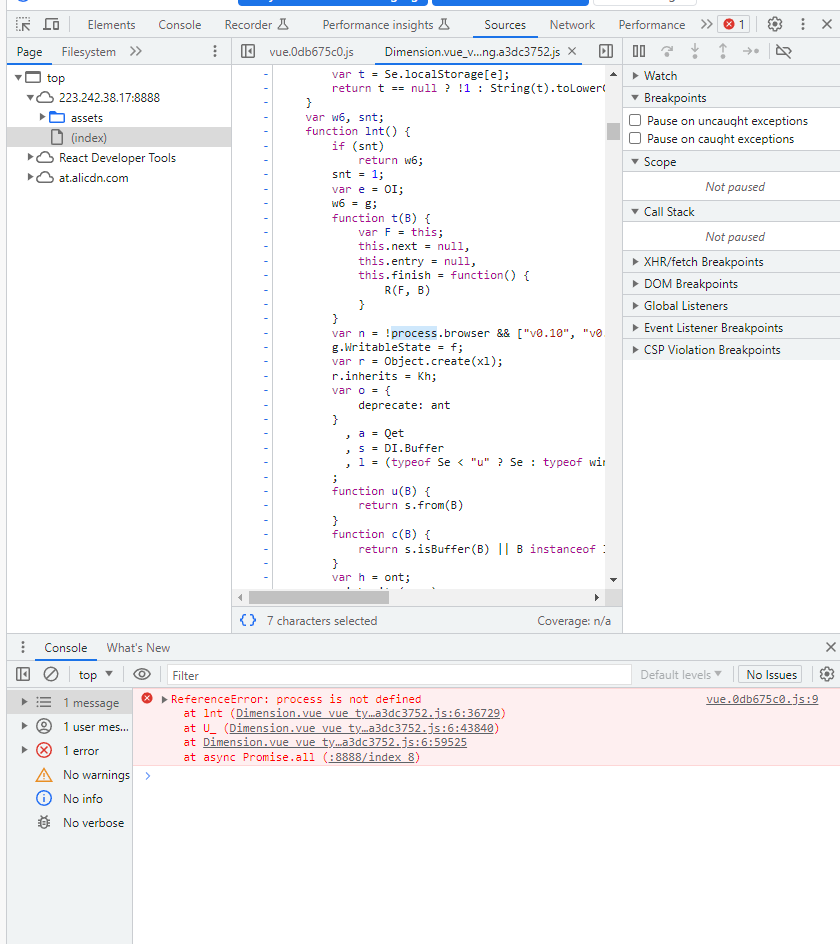
Task: Open the Performance insights tab
Action: coord(385,25)
